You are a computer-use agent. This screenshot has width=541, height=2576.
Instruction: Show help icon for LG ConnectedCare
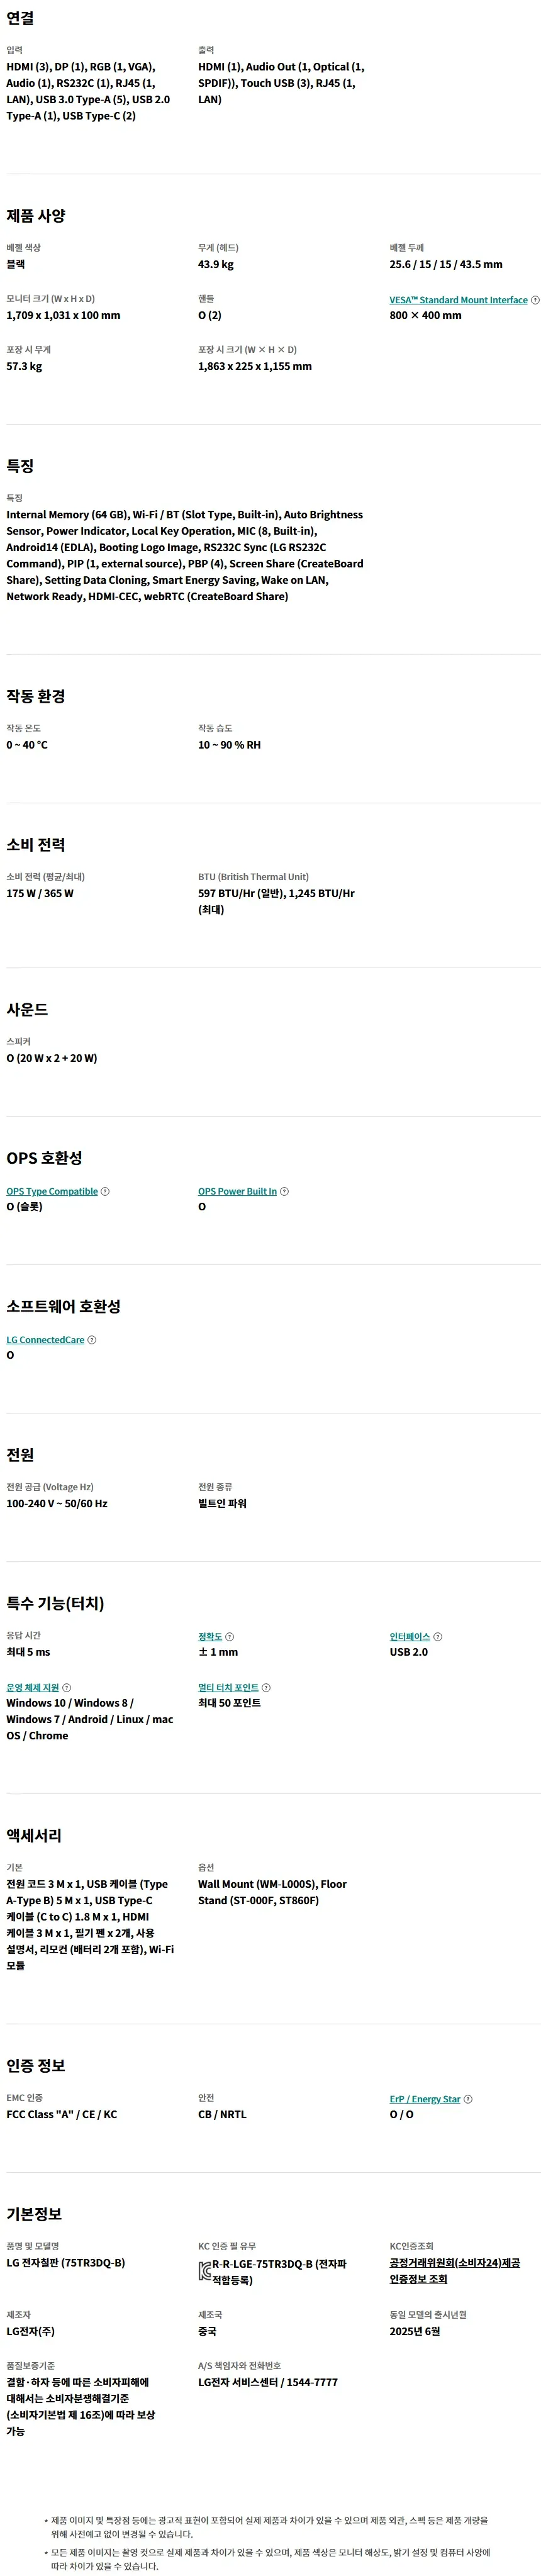[x=92, y=1340]
